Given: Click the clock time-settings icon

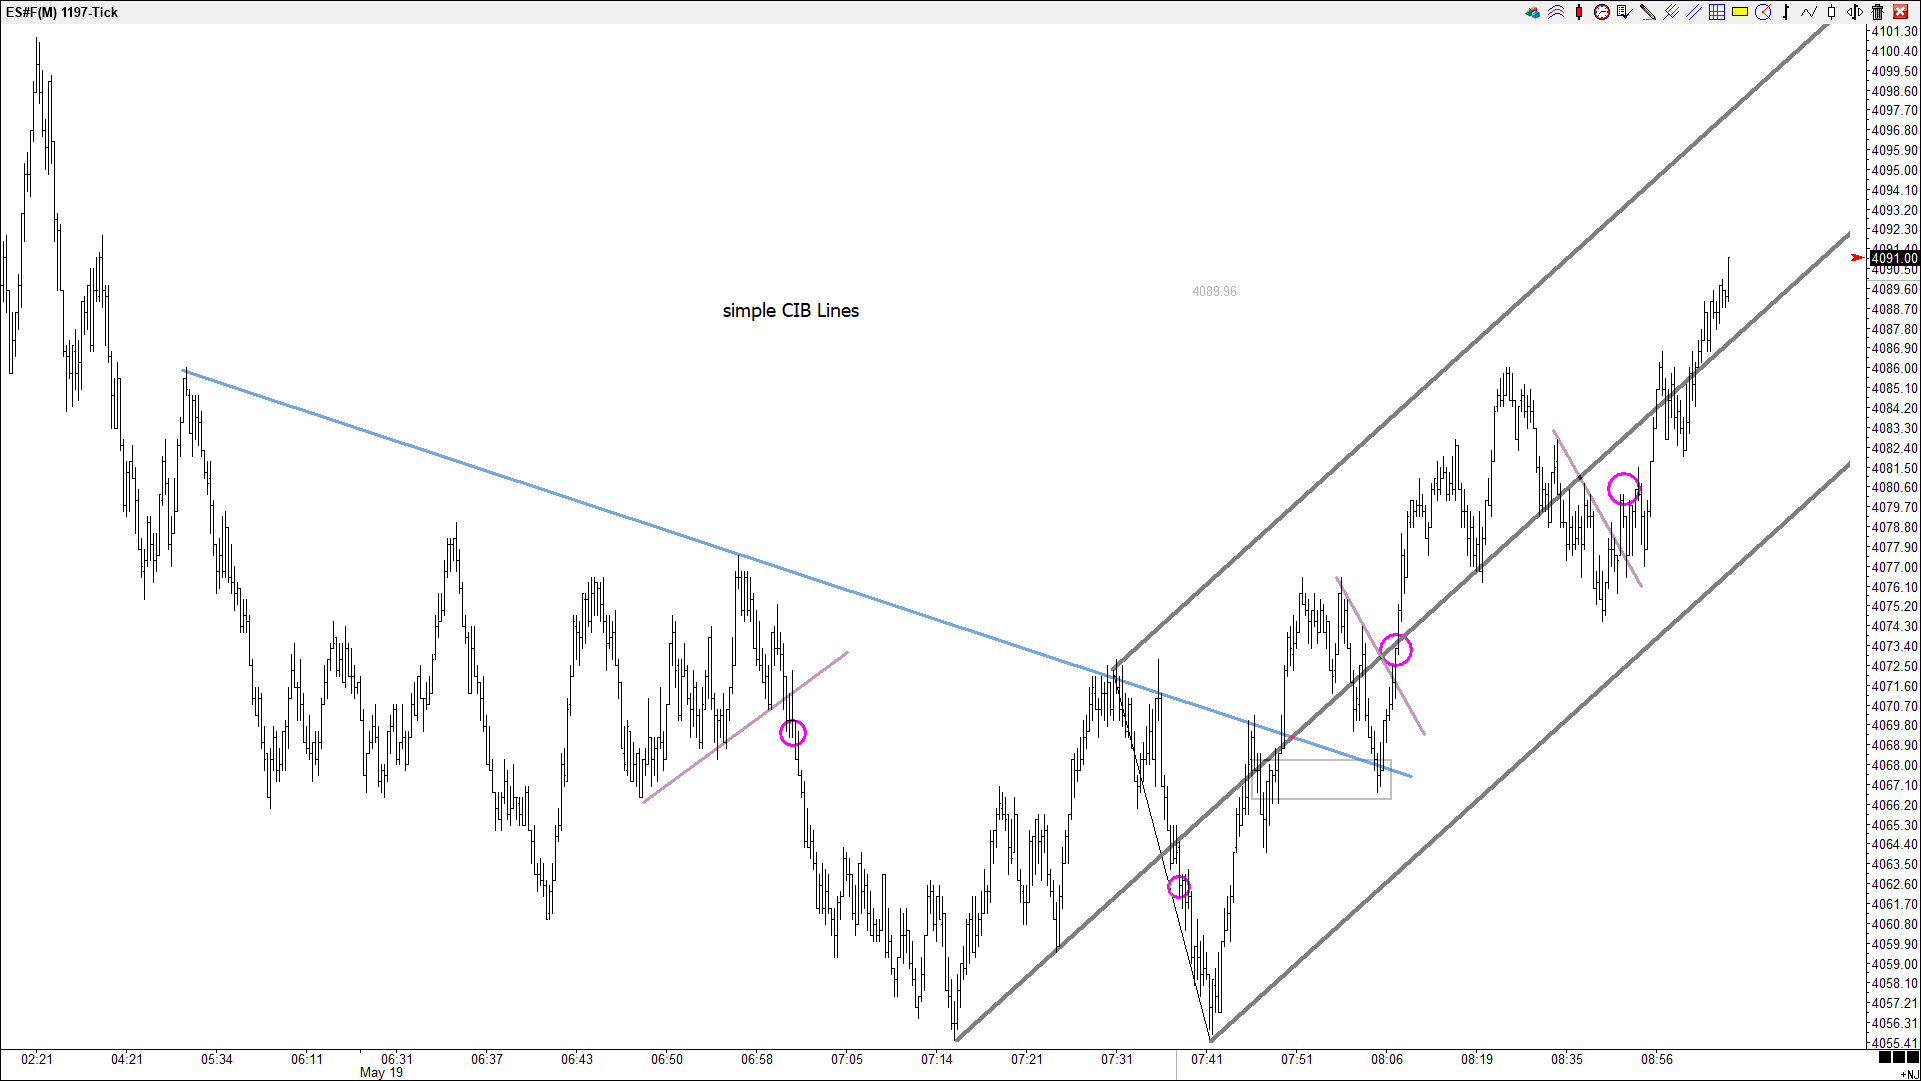Looking at the screenshot, I should 1601,12.
